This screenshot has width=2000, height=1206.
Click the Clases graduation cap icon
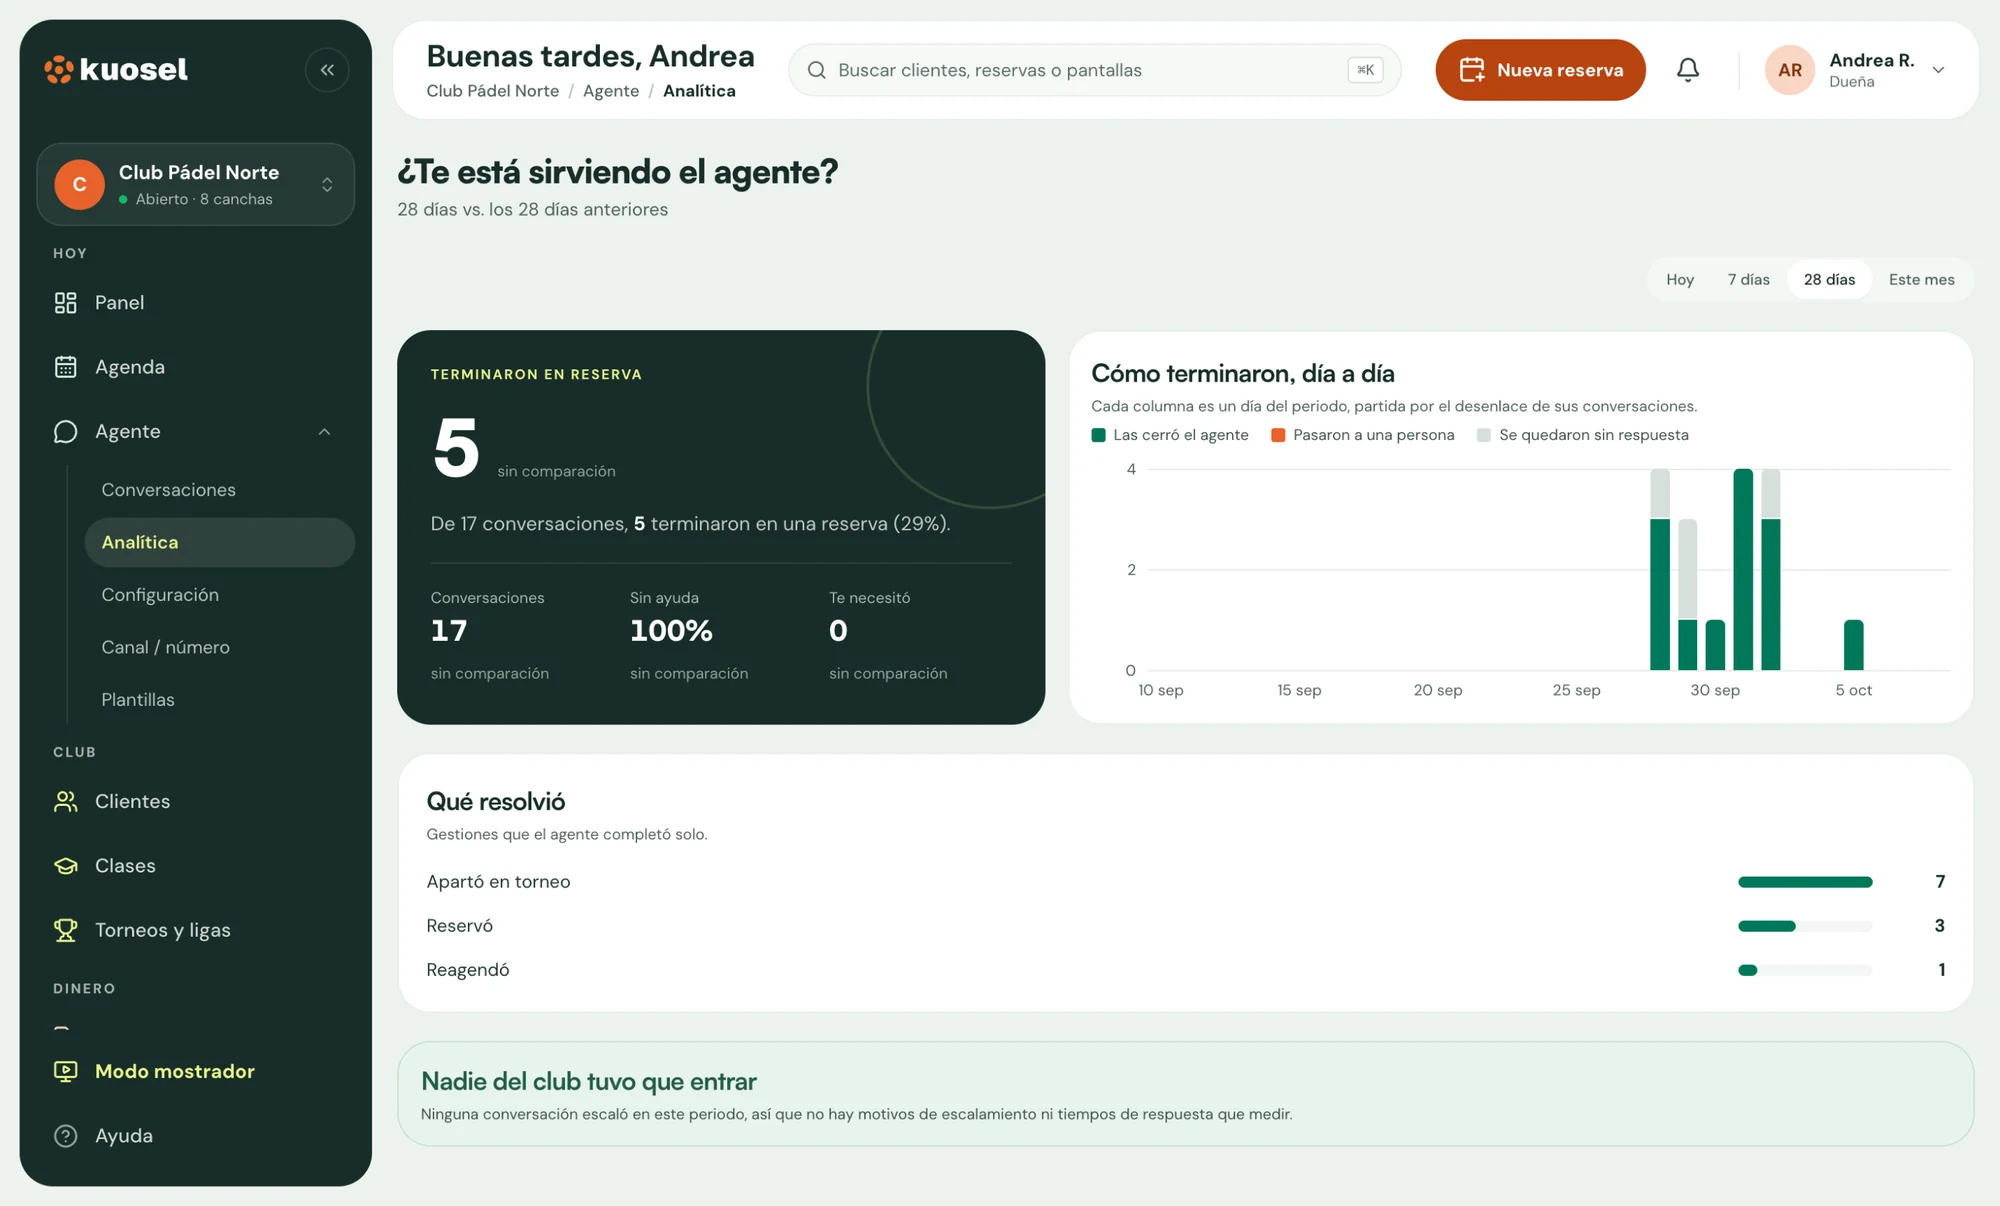66,865
